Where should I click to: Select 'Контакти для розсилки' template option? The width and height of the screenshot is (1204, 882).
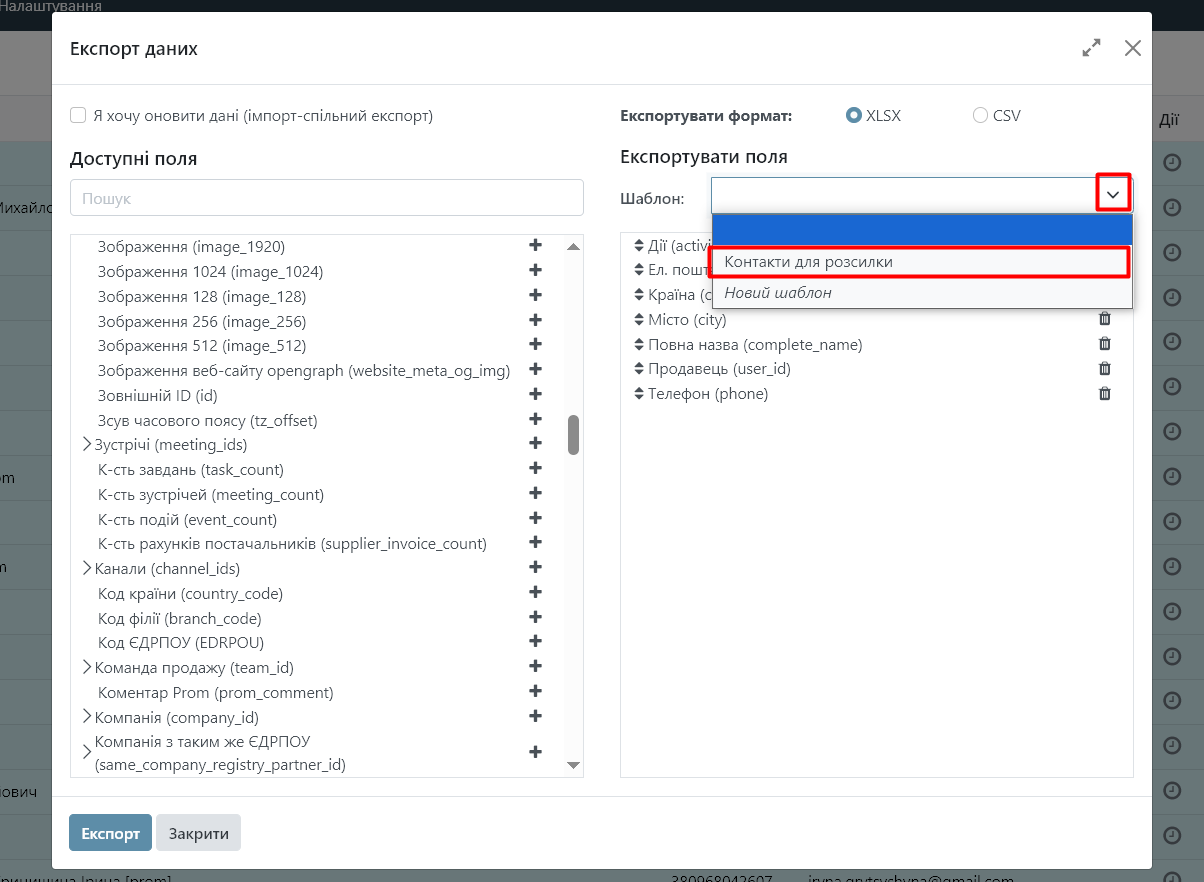[x=920, y=262]
